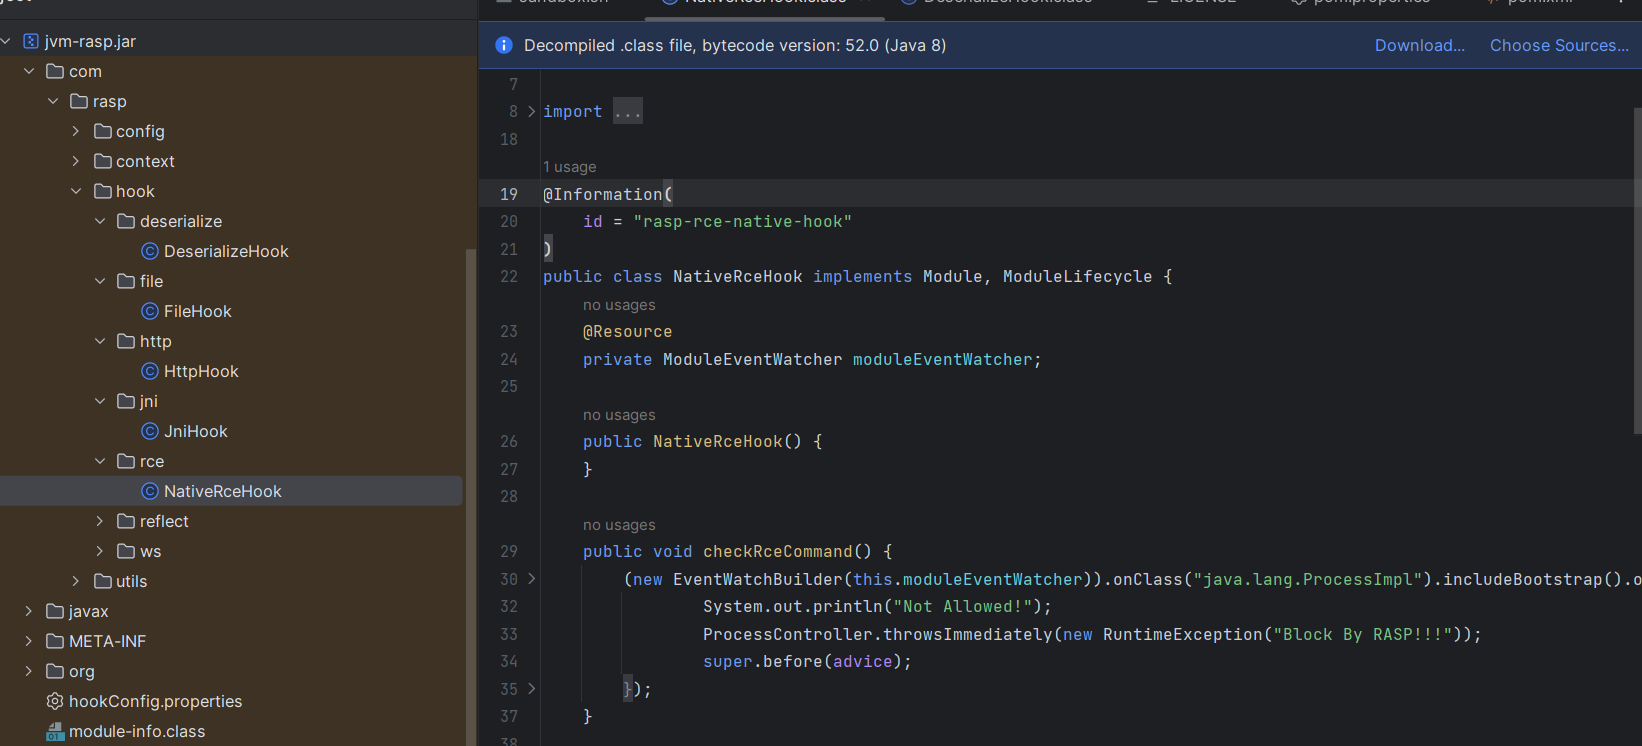Collapse the rce package node
Viewport: 1642px width, 746px height.
(100, 461)
